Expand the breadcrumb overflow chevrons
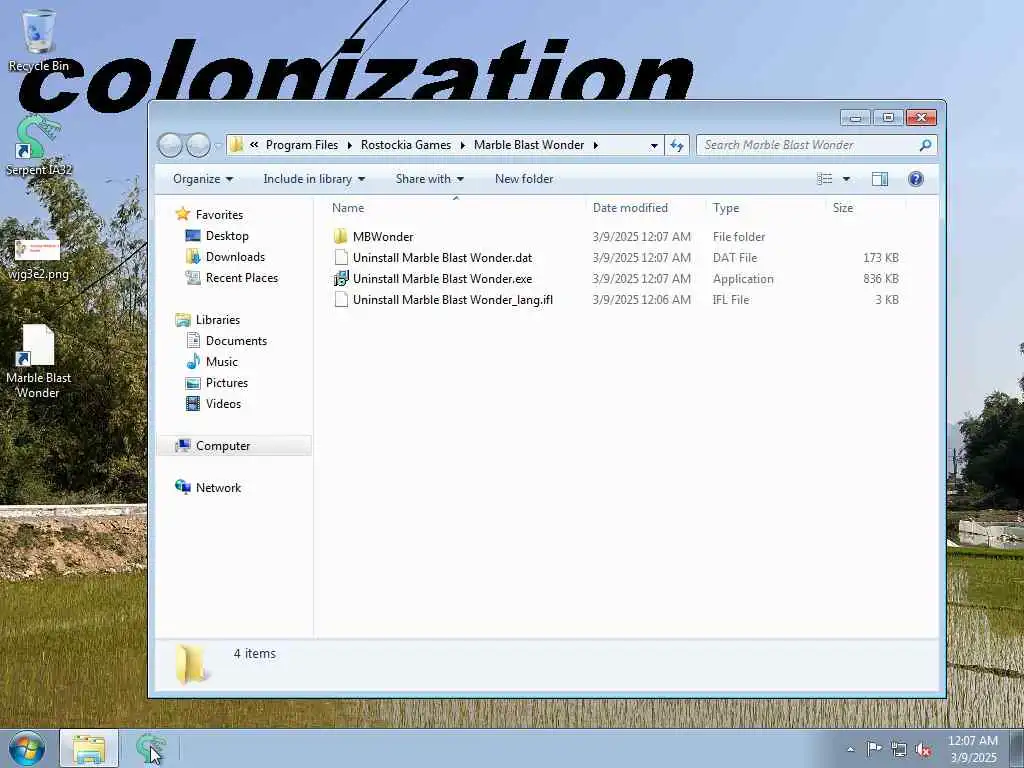 pos(254,145)
